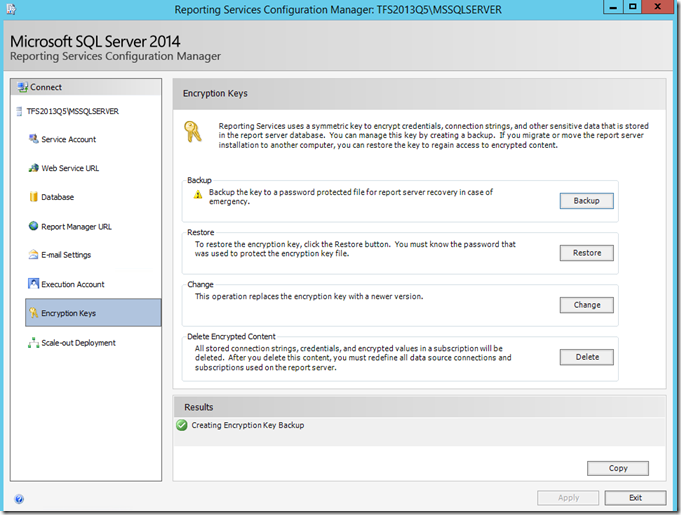The width and height of the screenshot is (681, 515).
Task: Click the Backup button
Action: pyautogui.click(x=586, y=201)
